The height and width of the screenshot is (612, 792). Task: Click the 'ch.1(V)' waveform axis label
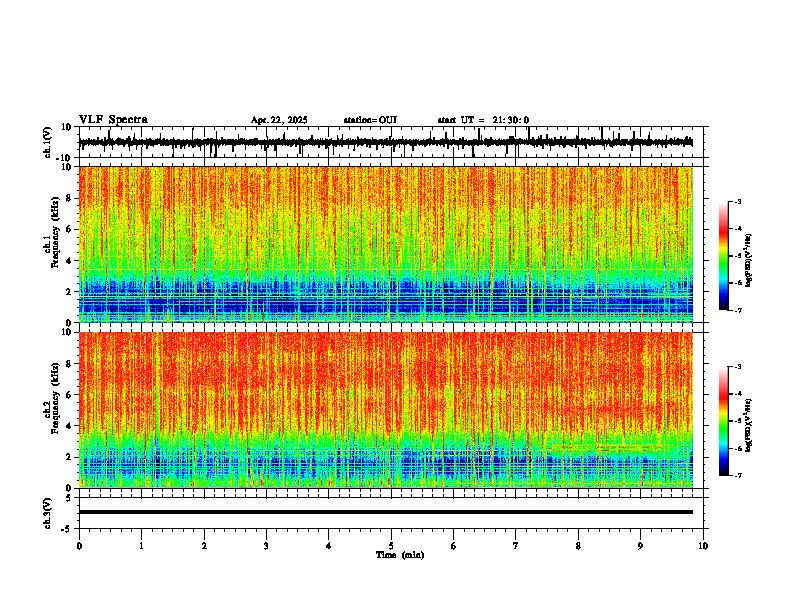pos(48,142)
